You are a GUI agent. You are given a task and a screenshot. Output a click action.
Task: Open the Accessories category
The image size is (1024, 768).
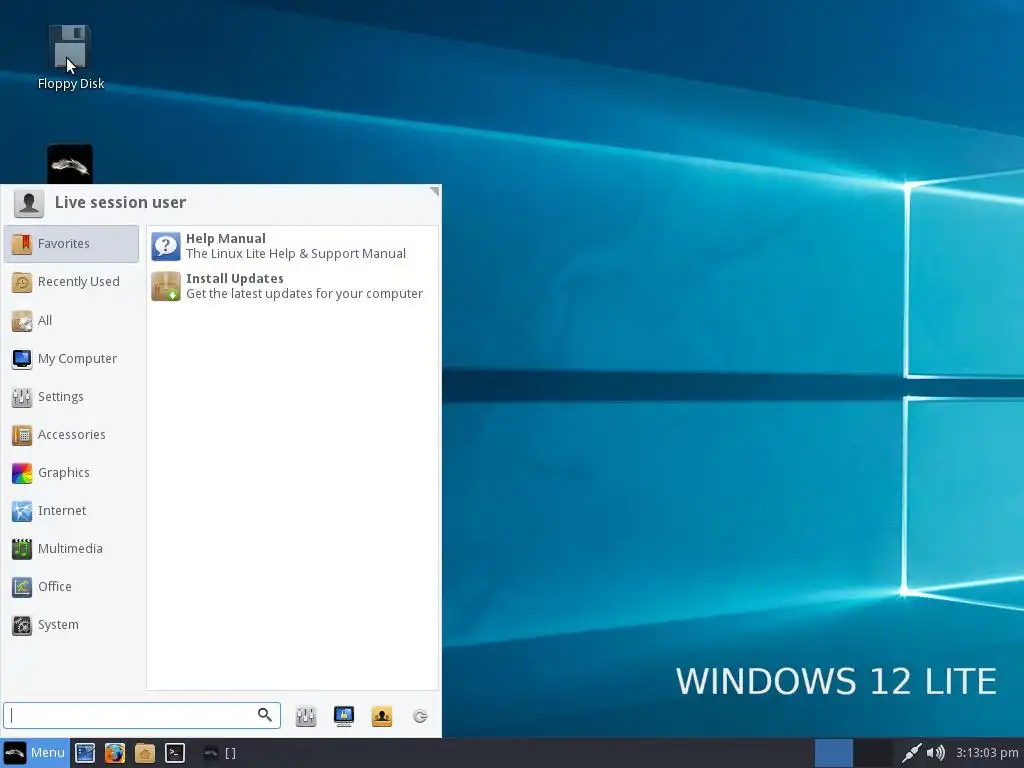[x=71, y=434]
